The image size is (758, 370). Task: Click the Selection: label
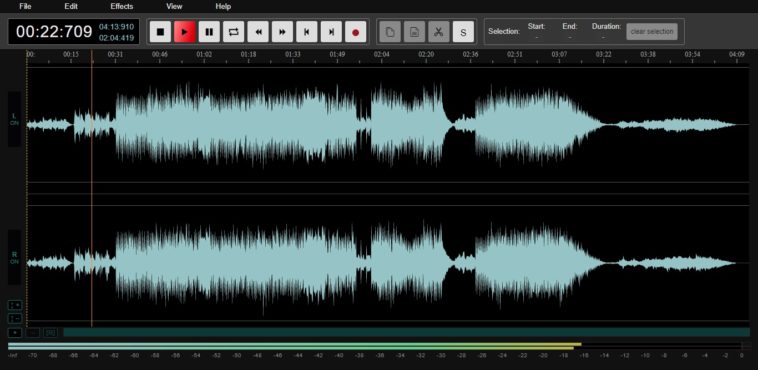(x=504, y=31)
